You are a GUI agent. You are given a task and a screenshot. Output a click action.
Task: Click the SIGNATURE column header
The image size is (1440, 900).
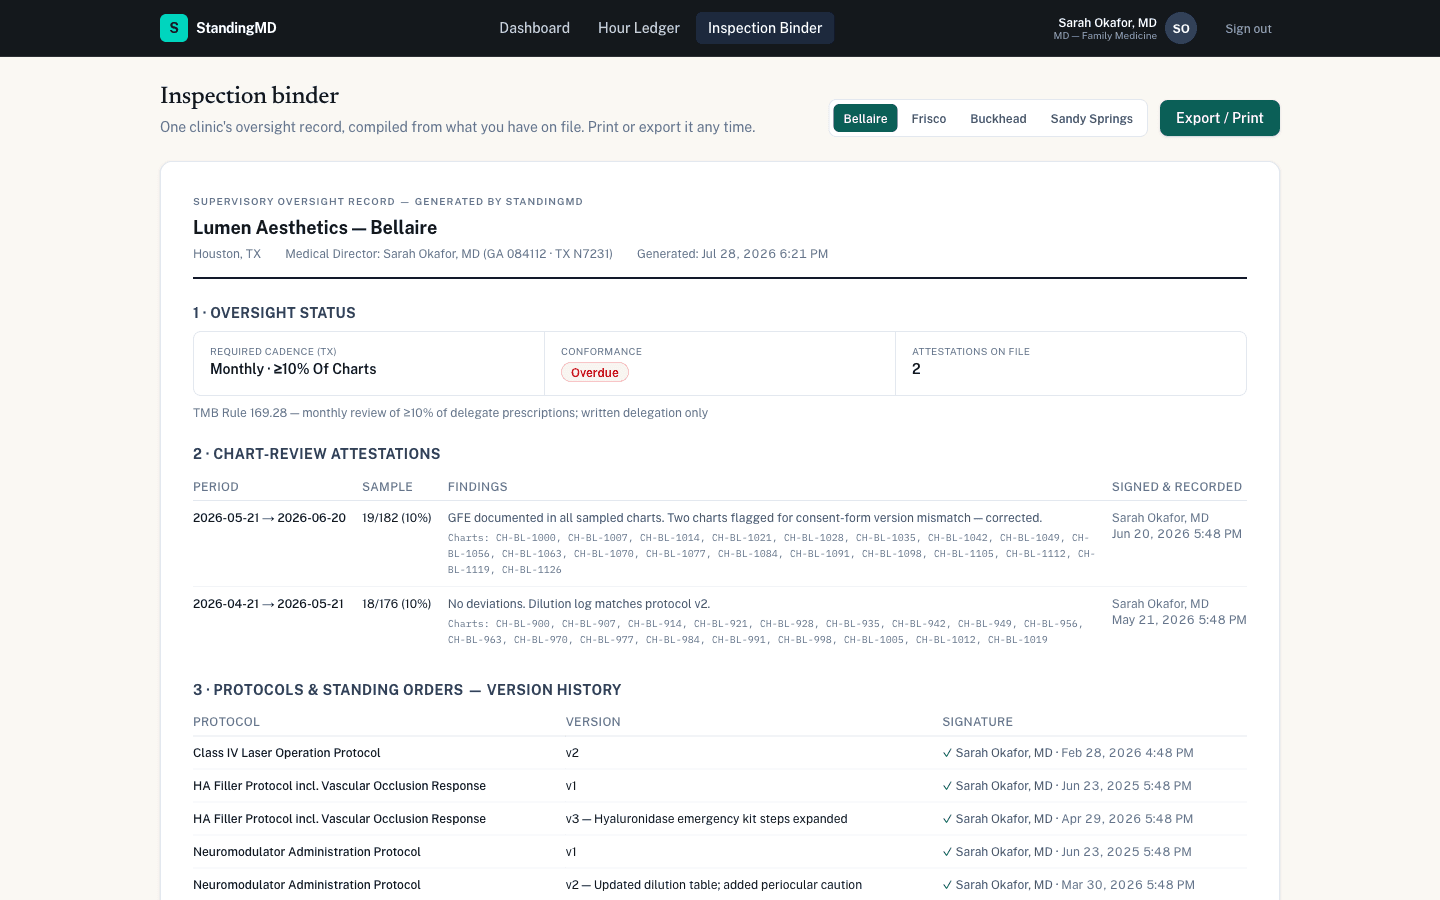click(x=977, y=722)
